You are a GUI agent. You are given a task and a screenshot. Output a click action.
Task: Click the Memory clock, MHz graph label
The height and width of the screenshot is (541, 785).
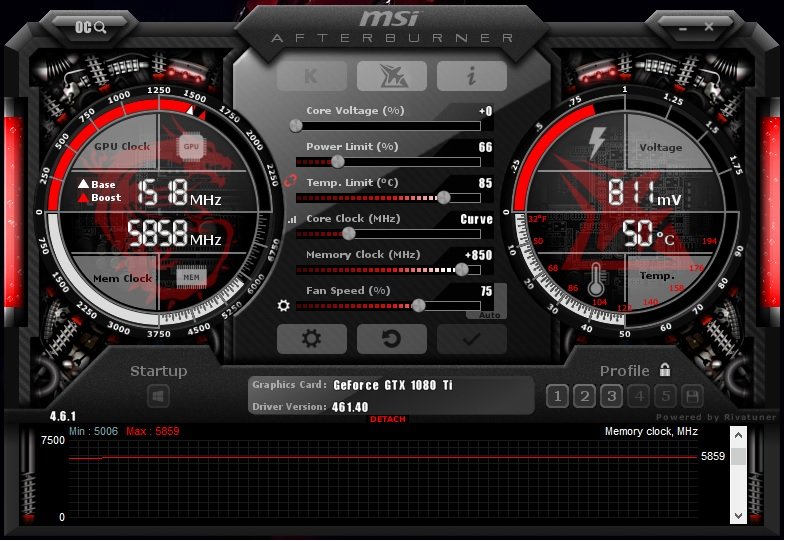(x=651, y=431)
